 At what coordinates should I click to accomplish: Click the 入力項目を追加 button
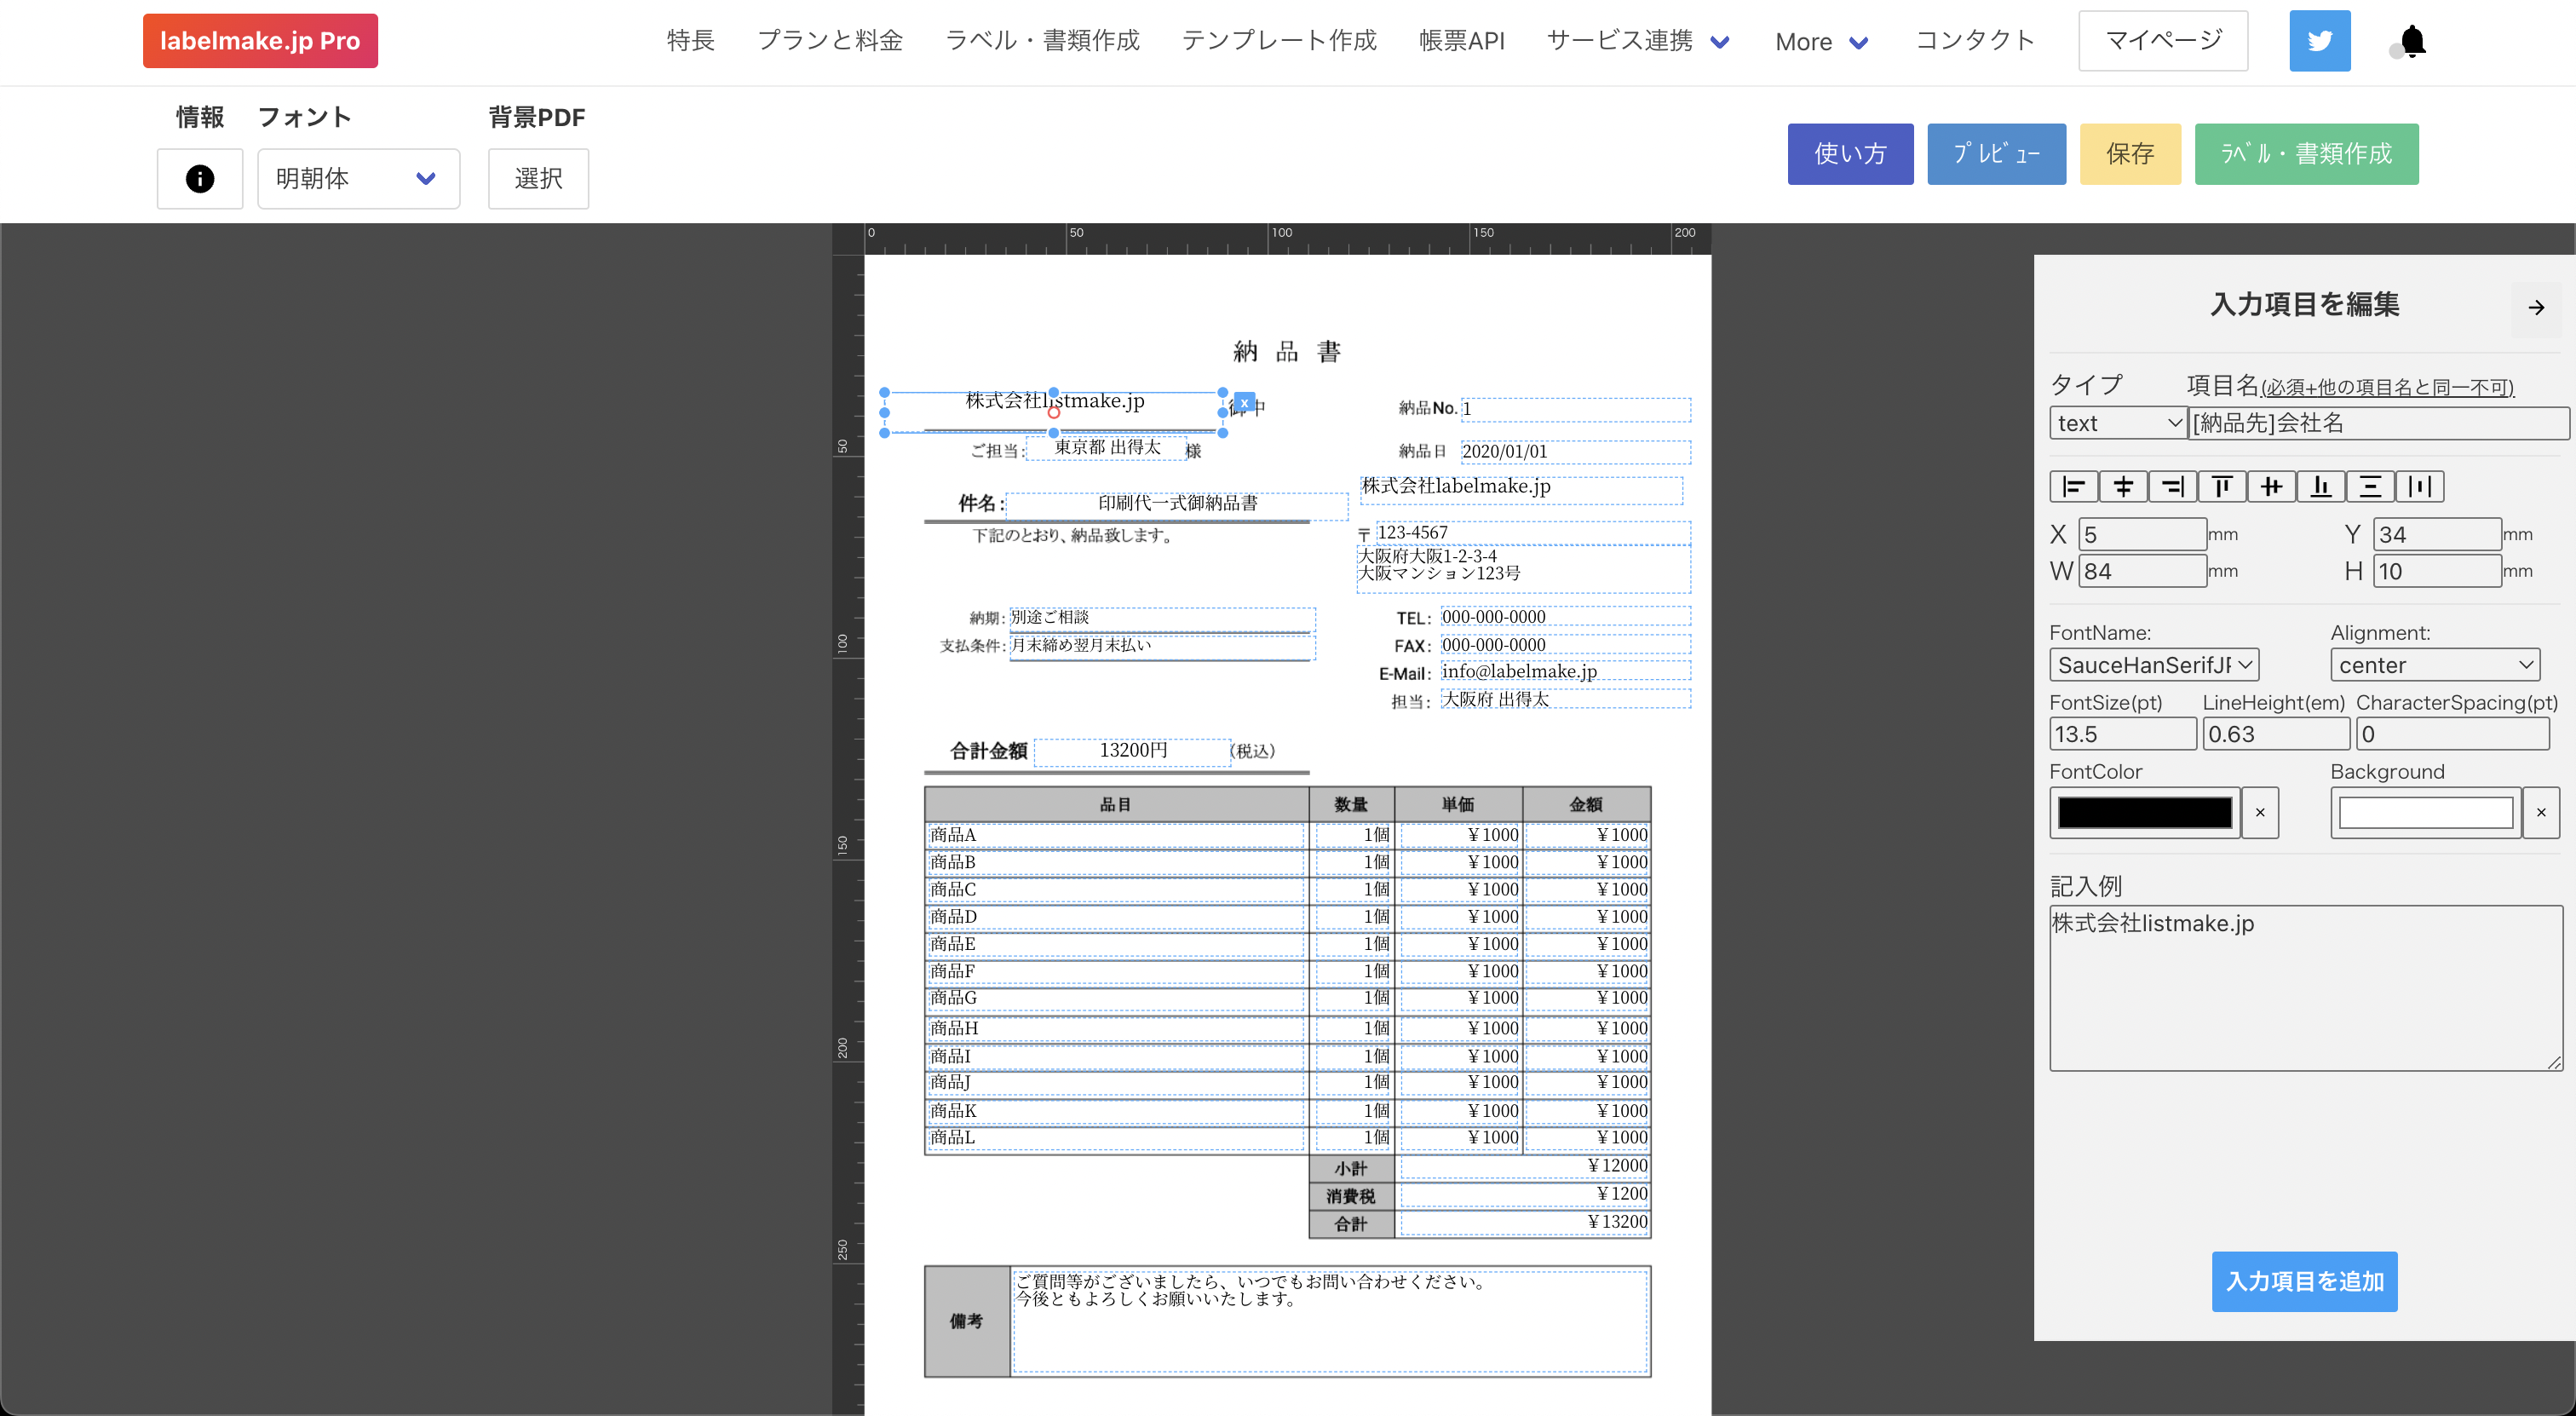click(2304, 1281)
